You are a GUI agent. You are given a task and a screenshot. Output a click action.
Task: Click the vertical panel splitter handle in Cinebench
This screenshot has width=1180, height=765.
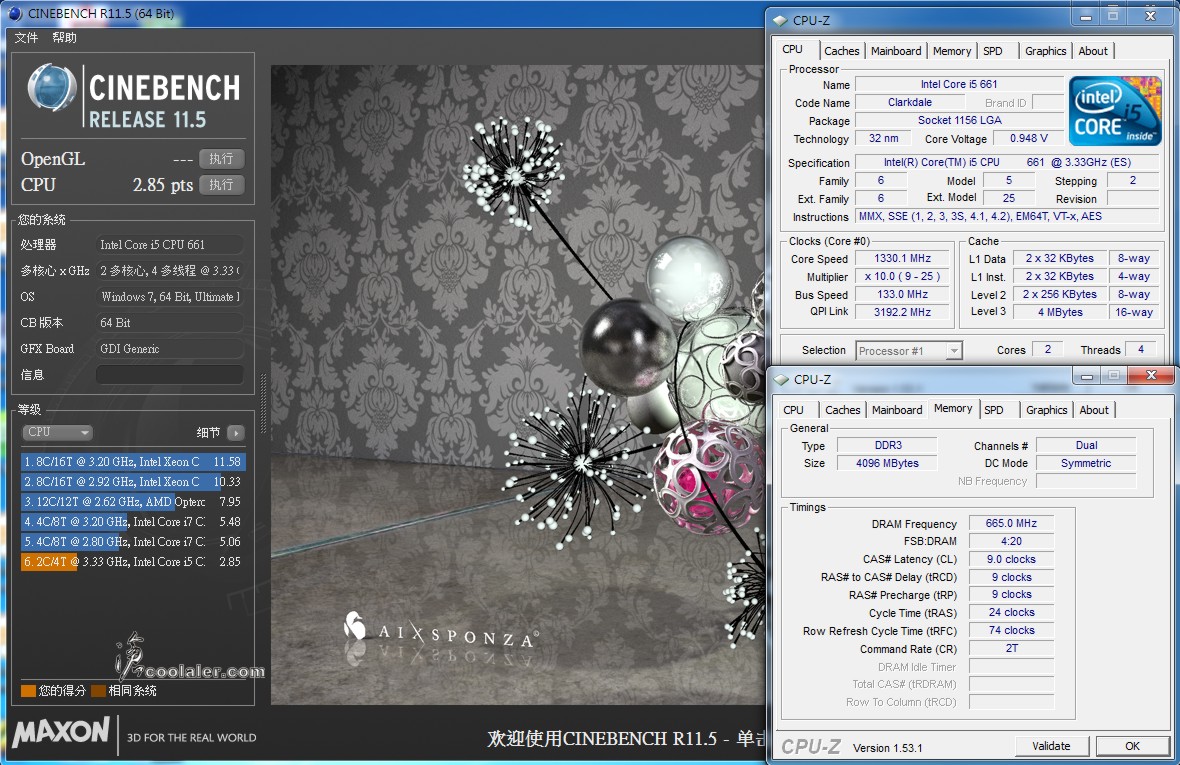(263, 404)
